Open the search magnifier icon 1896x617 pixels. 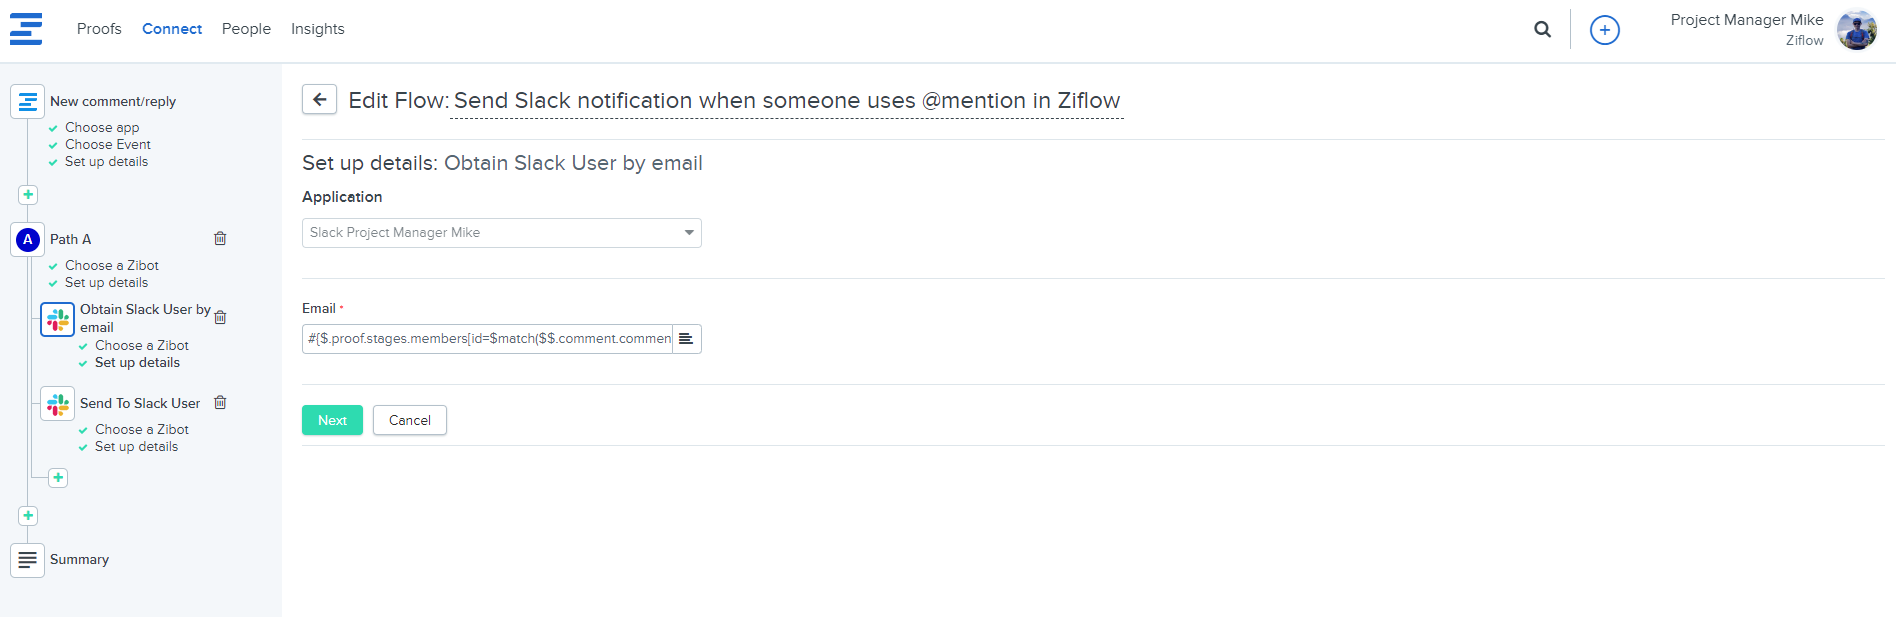pos(1542,30)
